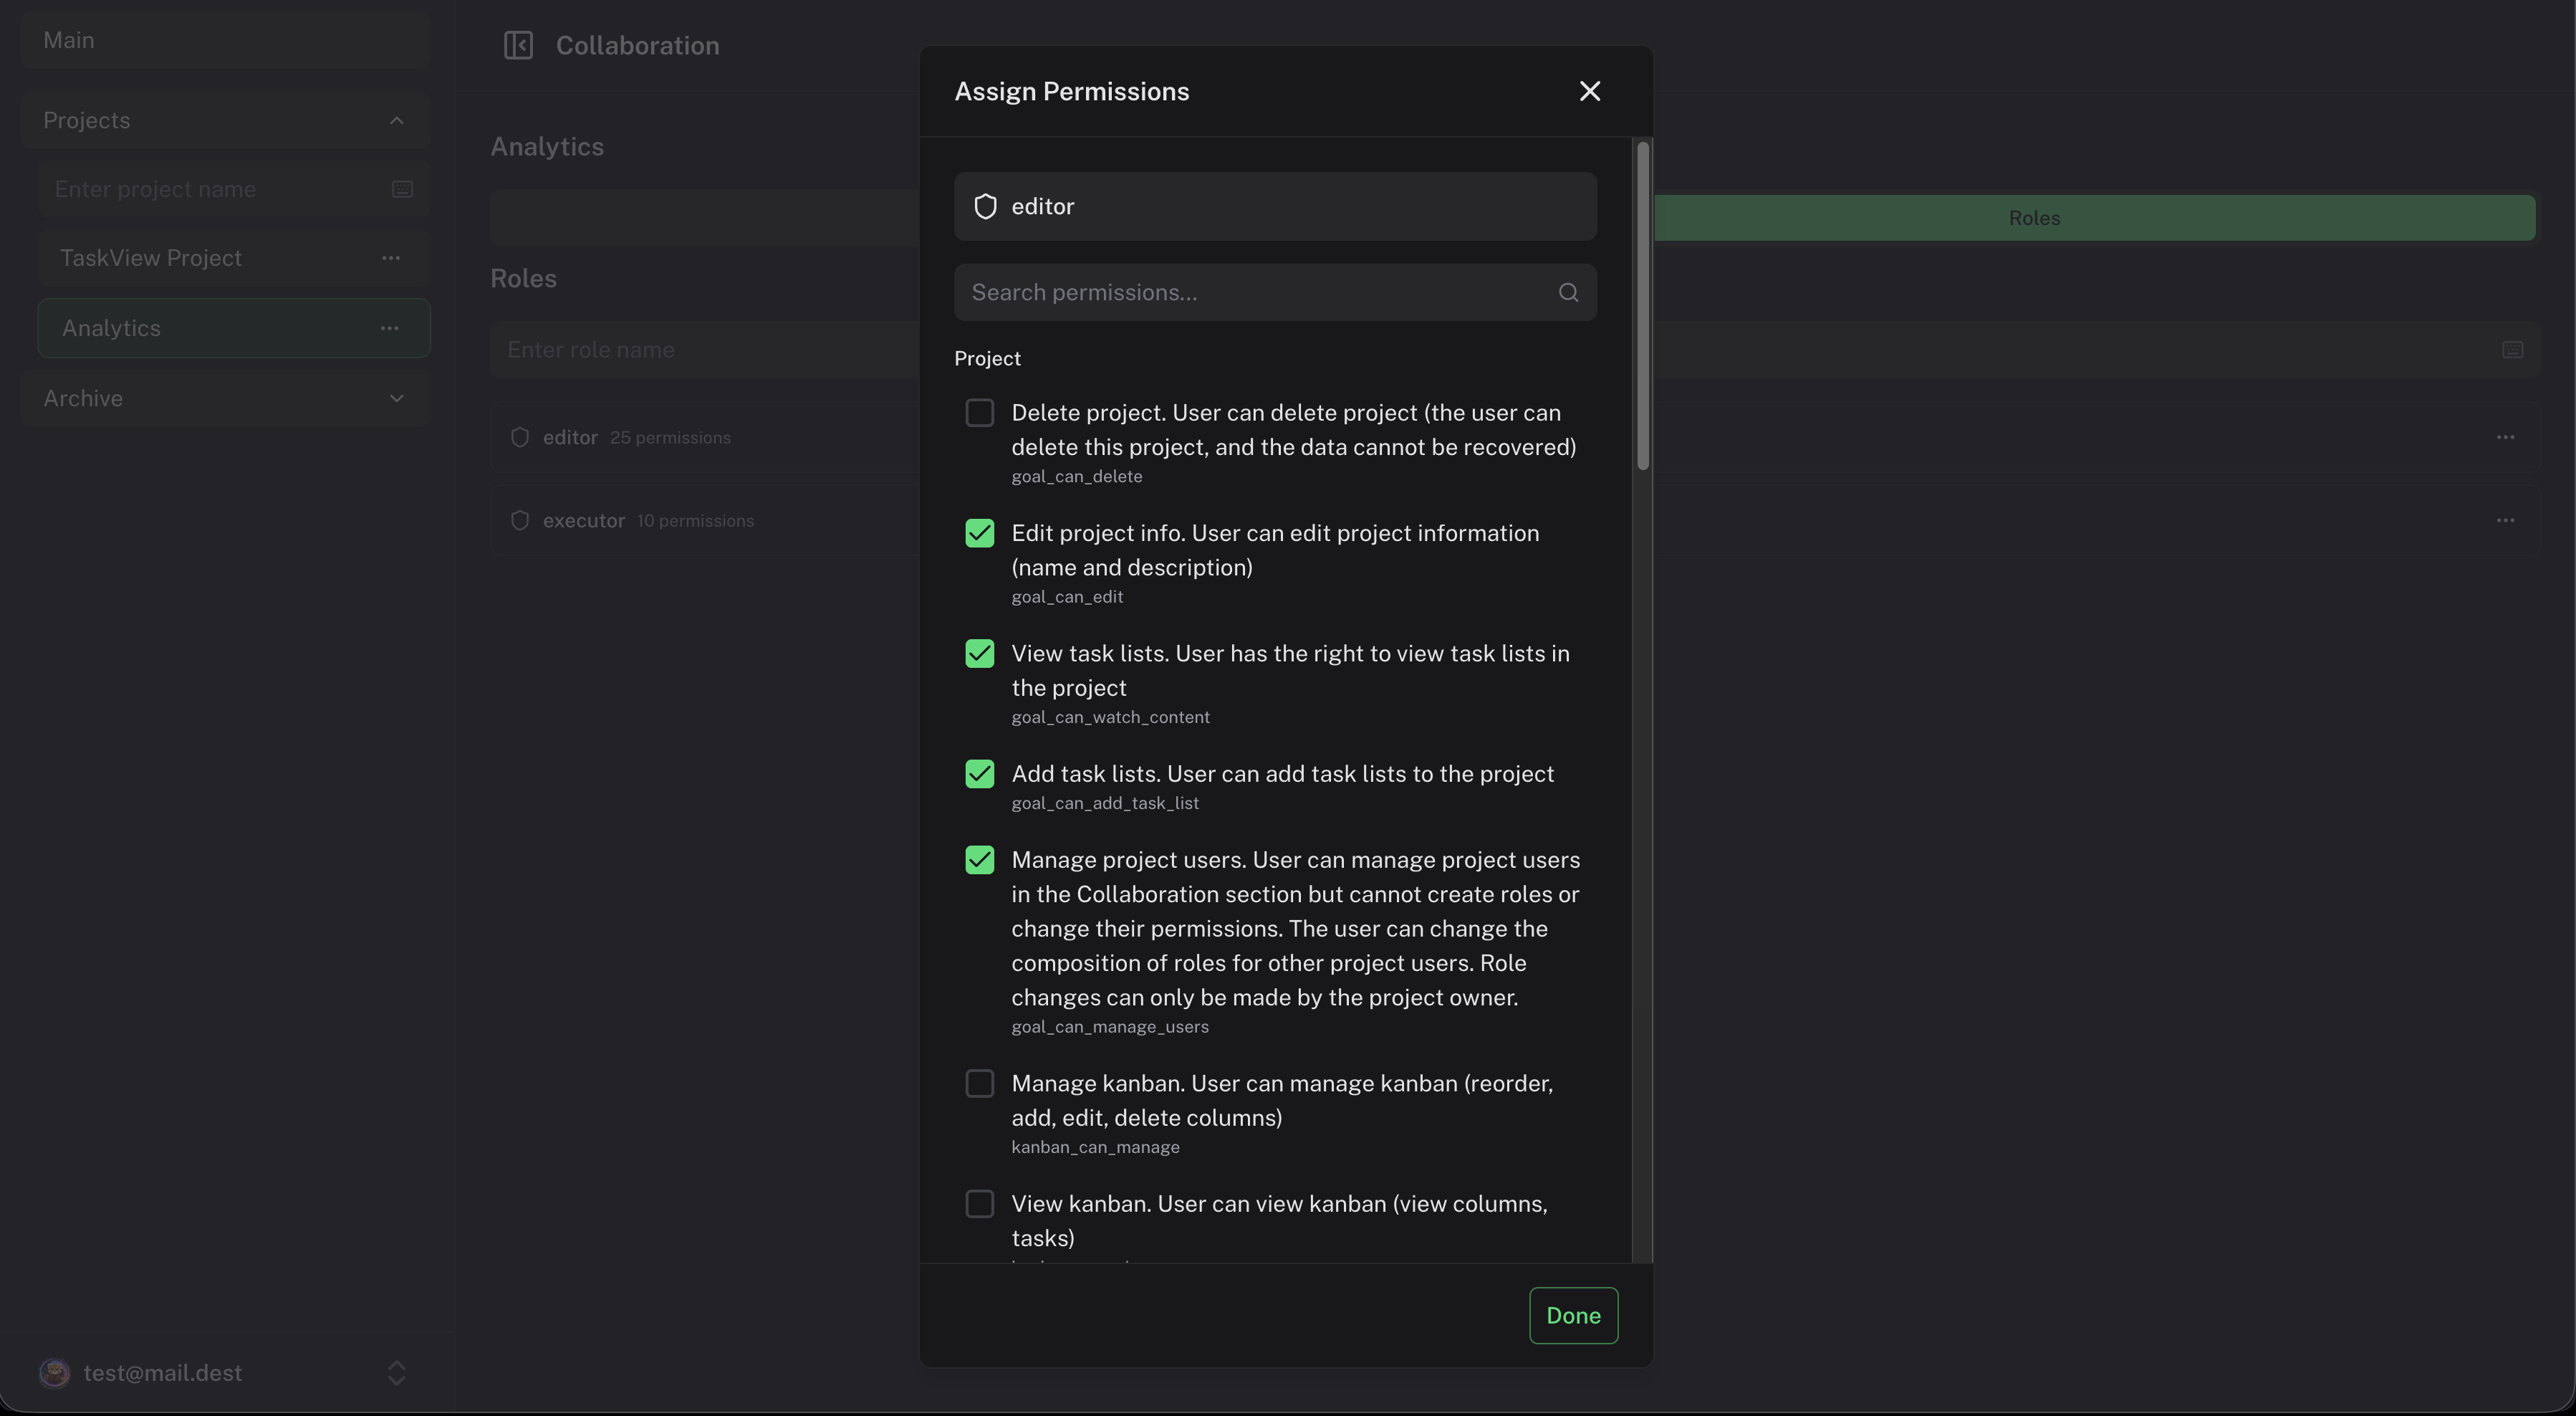Collapse the Projects section

point(396,120)
